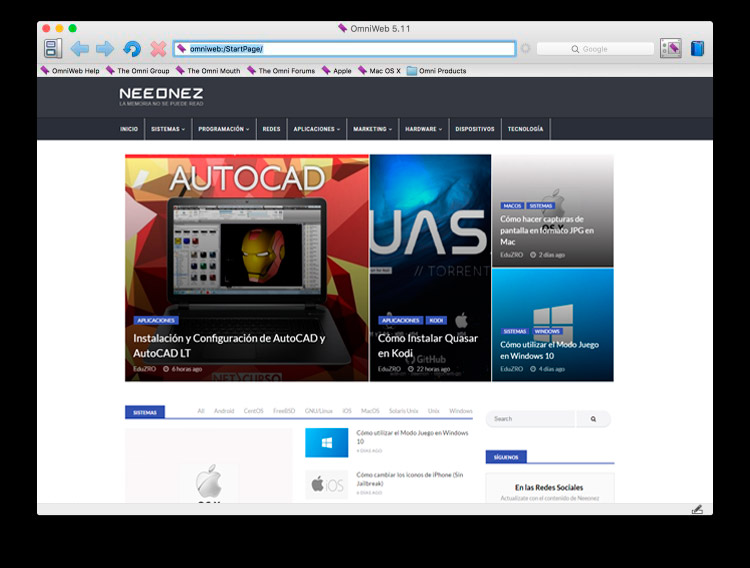
Task: Click the OmniWeb site icon in address bar
Action: [x=181, y=49]
